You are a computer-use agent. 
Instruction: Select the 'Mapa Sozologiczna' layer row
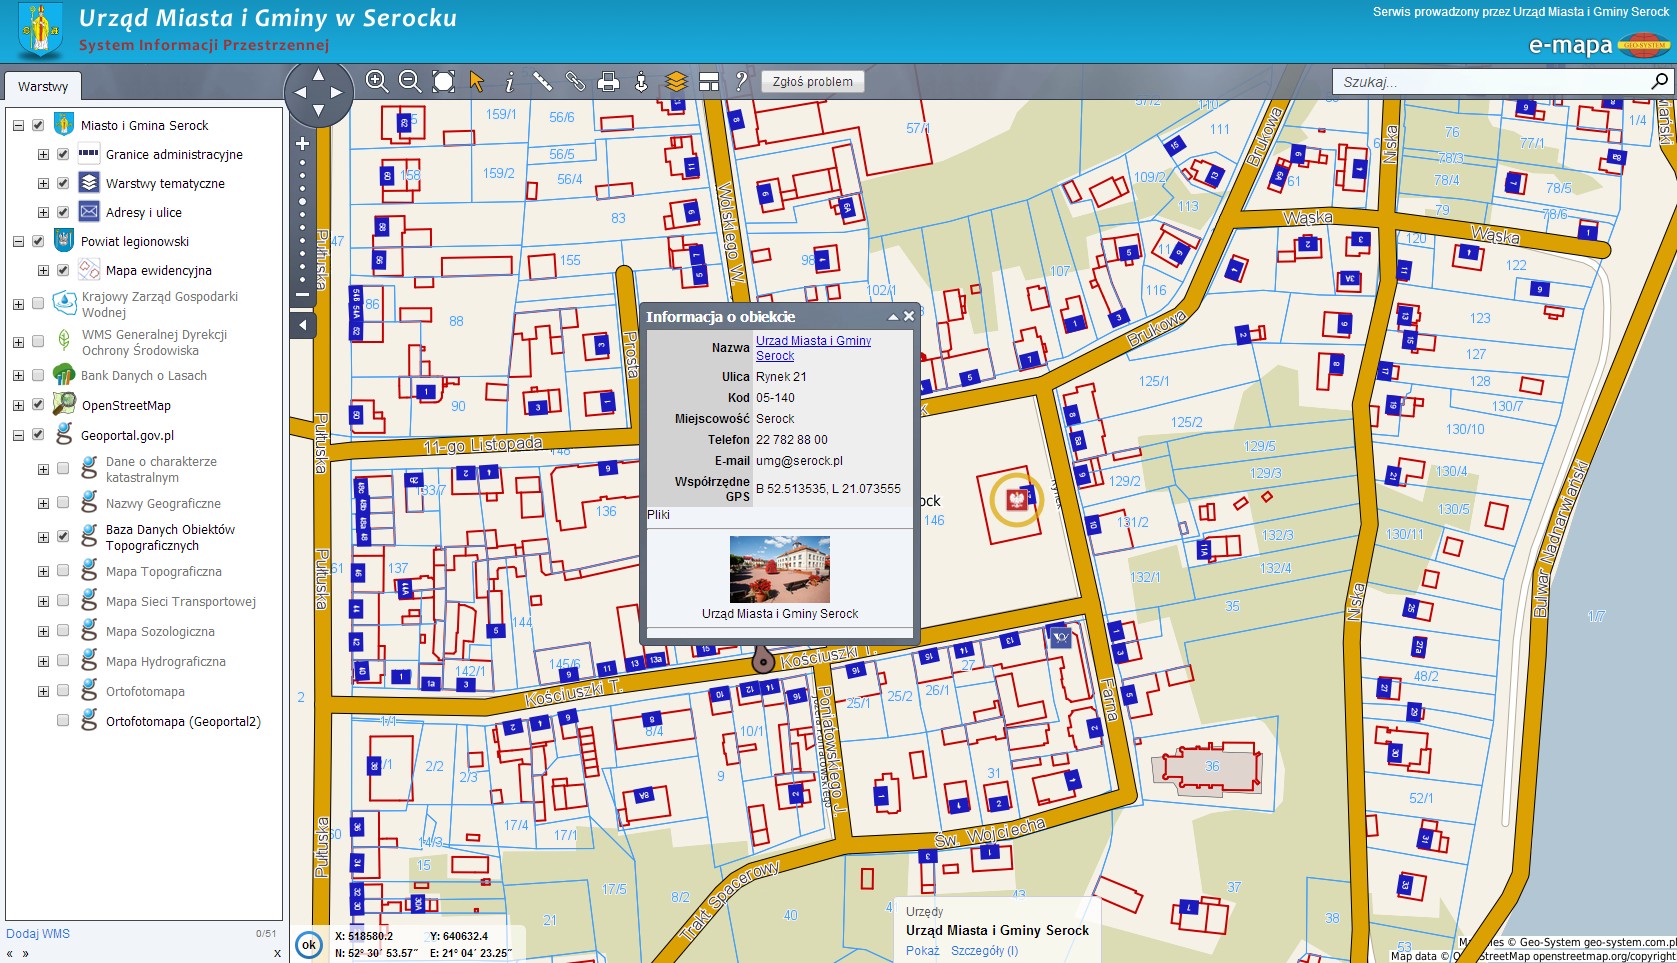(160, 631)
